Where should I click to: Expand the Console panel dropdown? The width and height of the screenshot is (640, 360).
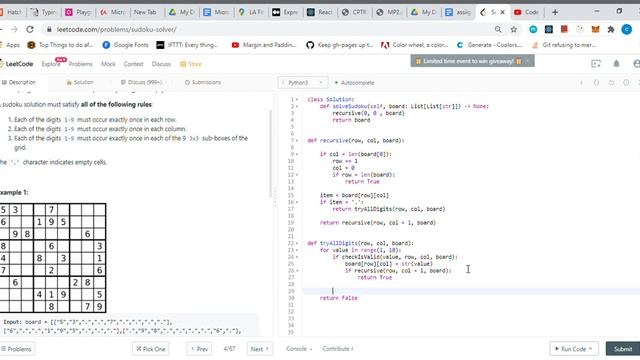(299, 349)
